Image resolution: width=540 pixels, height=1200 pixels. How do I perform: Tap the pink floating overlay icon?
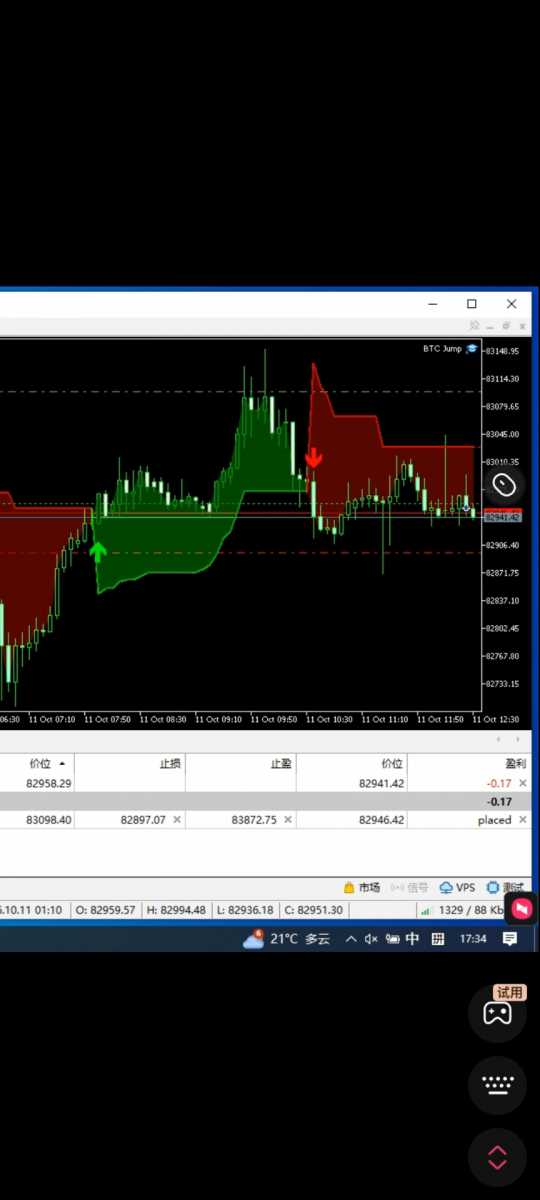coord(521,909)
